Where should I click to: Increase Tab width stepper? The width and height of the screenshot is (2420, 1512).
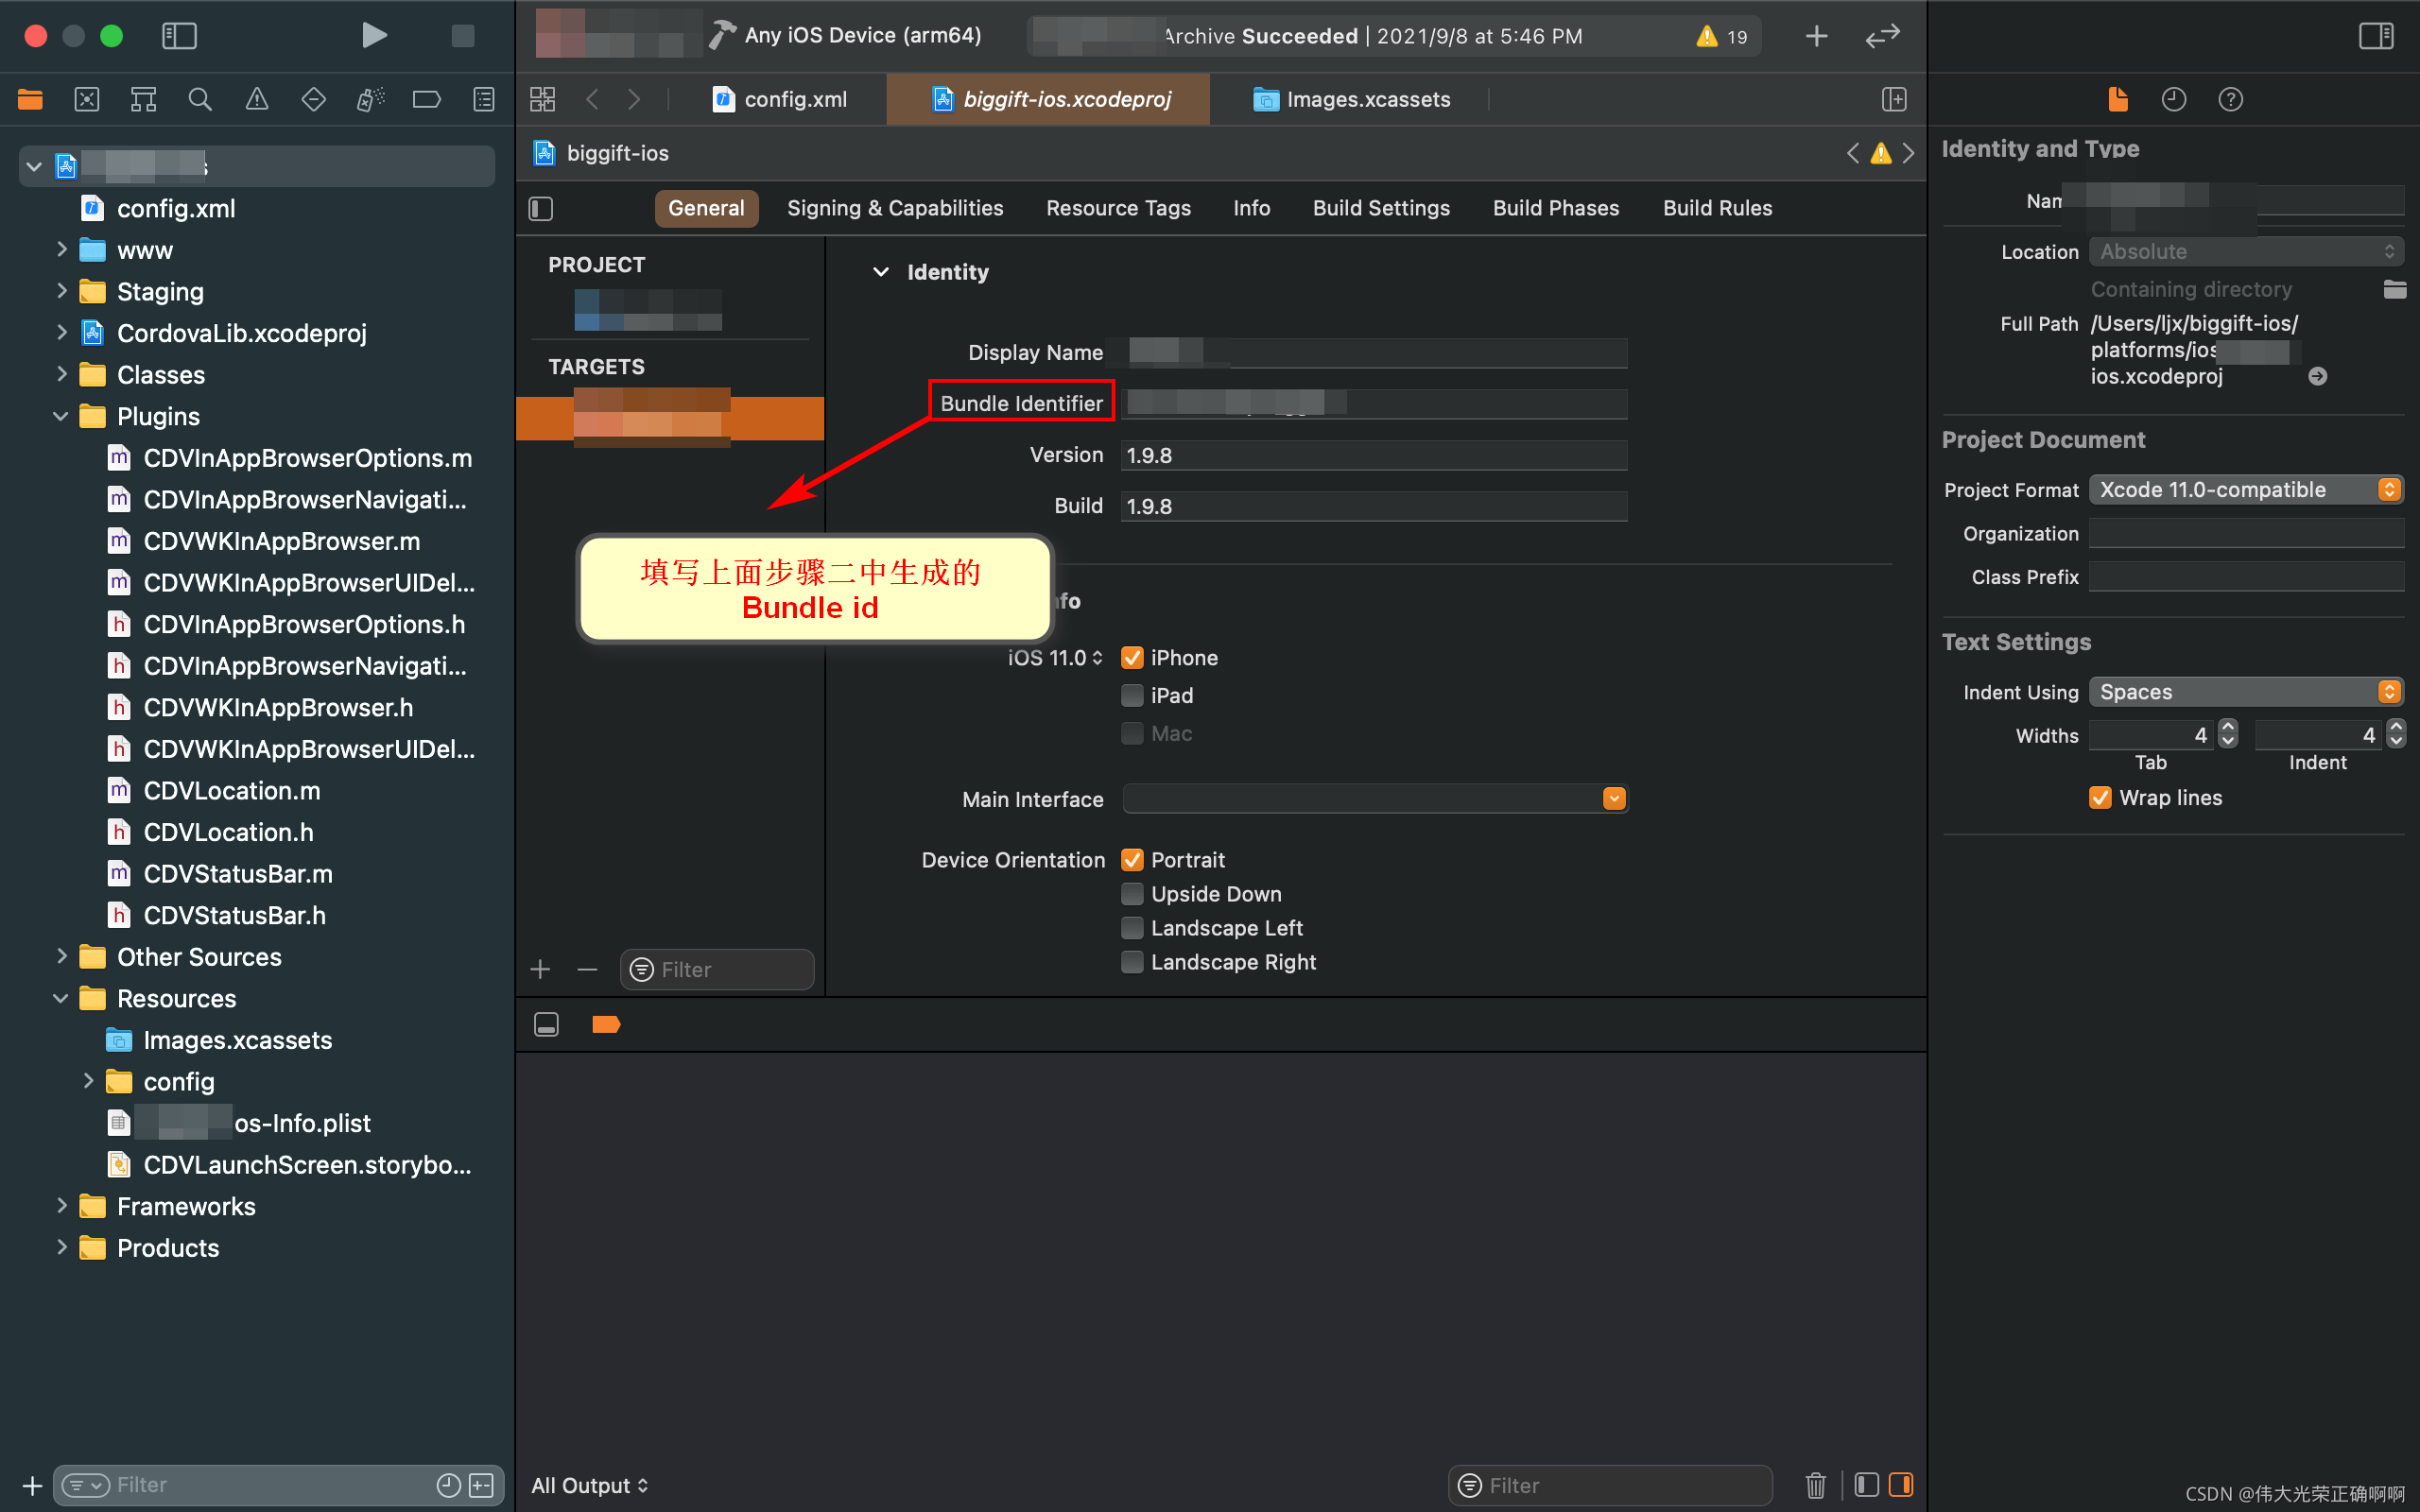[x=2227, y=727]
